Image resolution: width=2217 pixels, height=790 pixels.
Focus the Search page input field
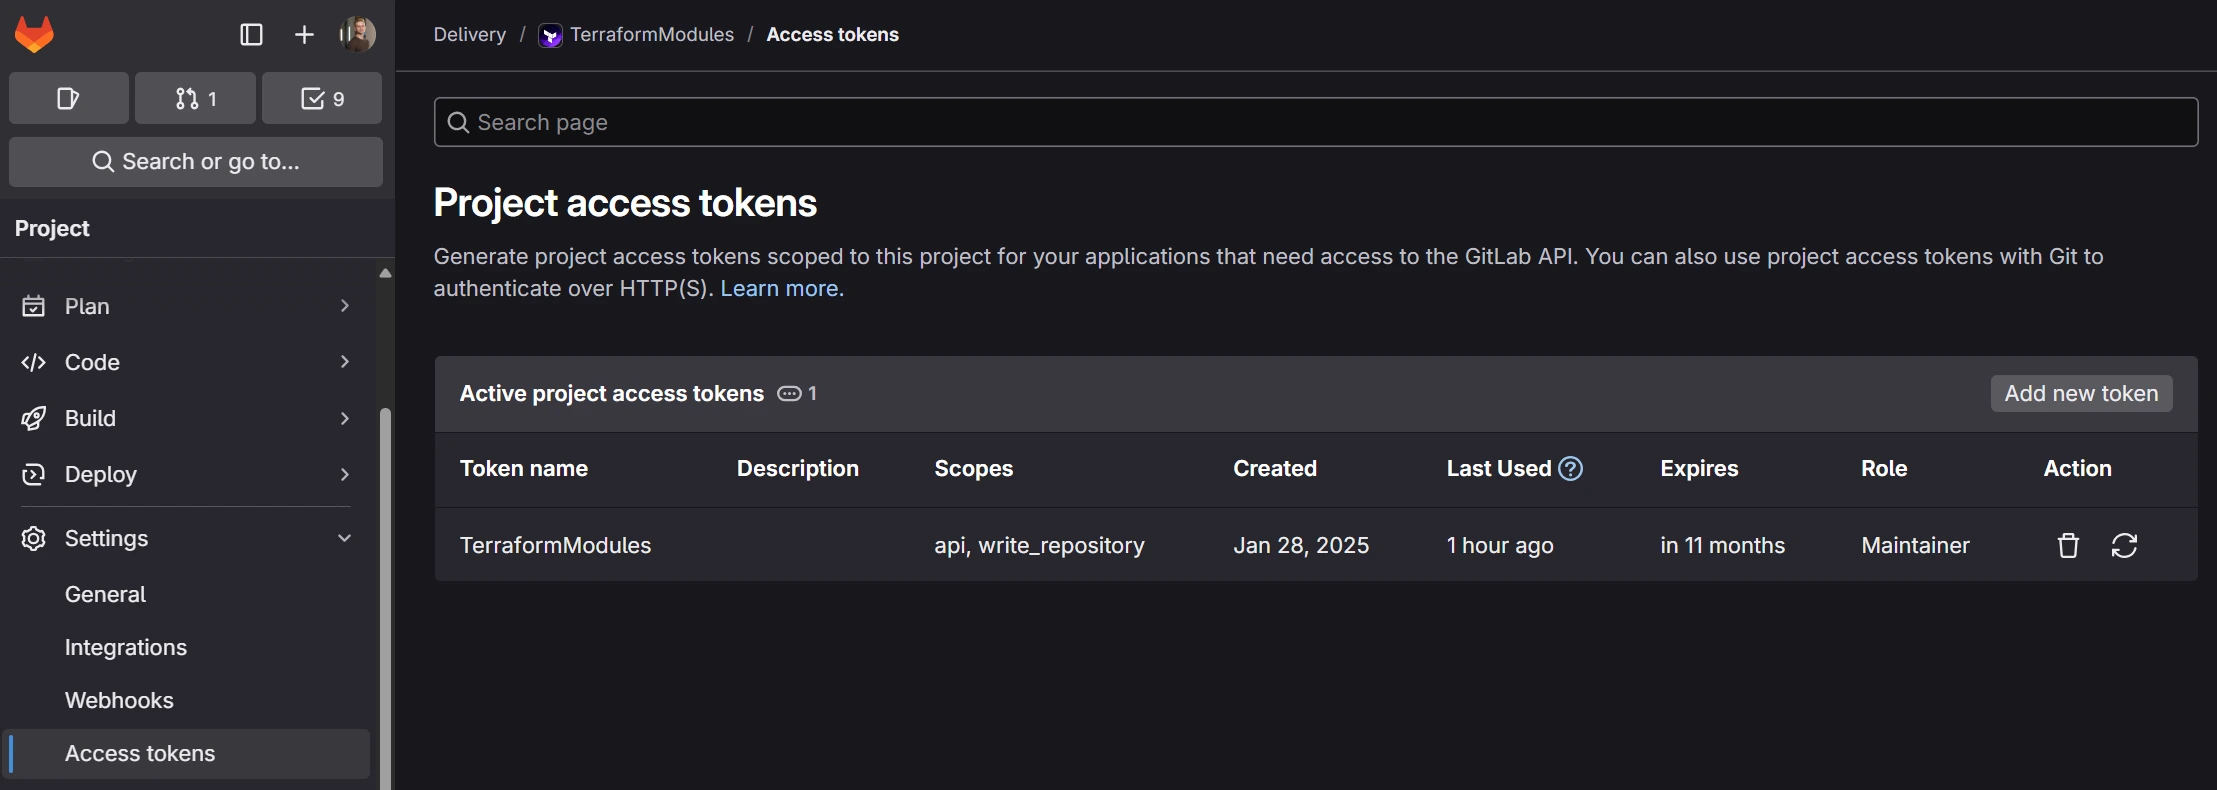(1315, 122)
